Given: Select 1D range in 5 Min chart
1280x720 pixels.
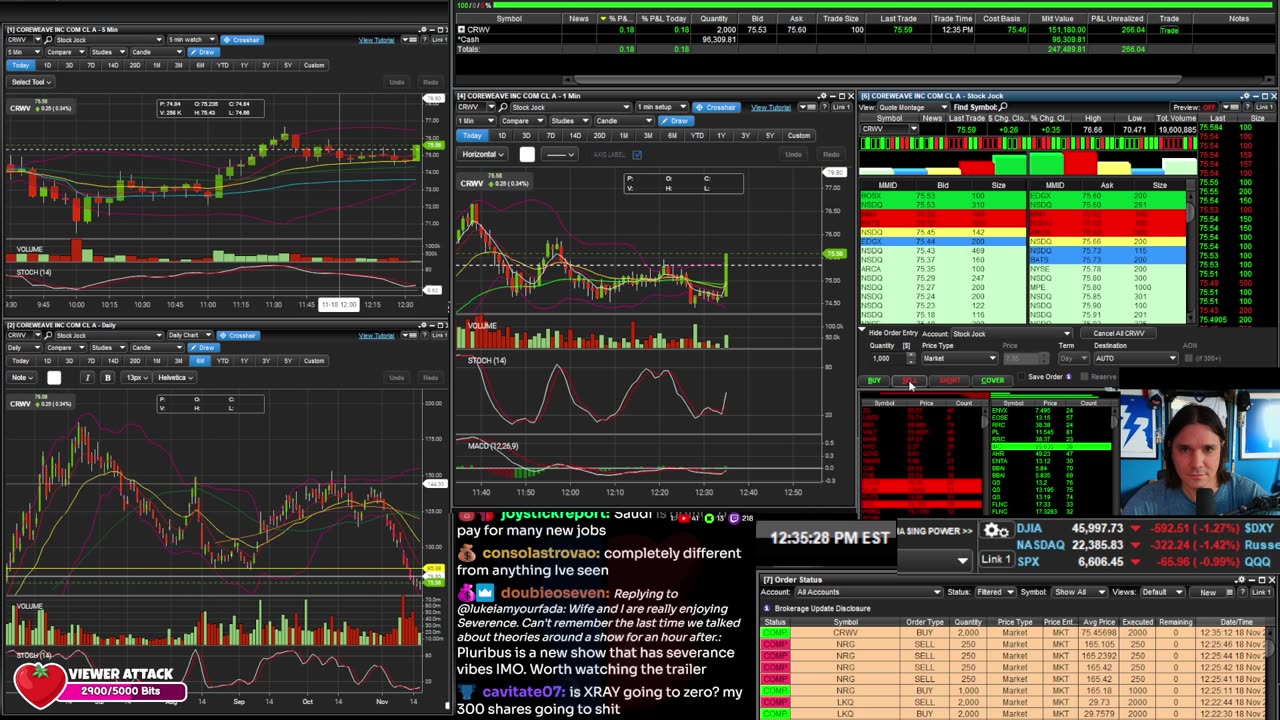Looking at the screenshot, I should coord(46,65).
